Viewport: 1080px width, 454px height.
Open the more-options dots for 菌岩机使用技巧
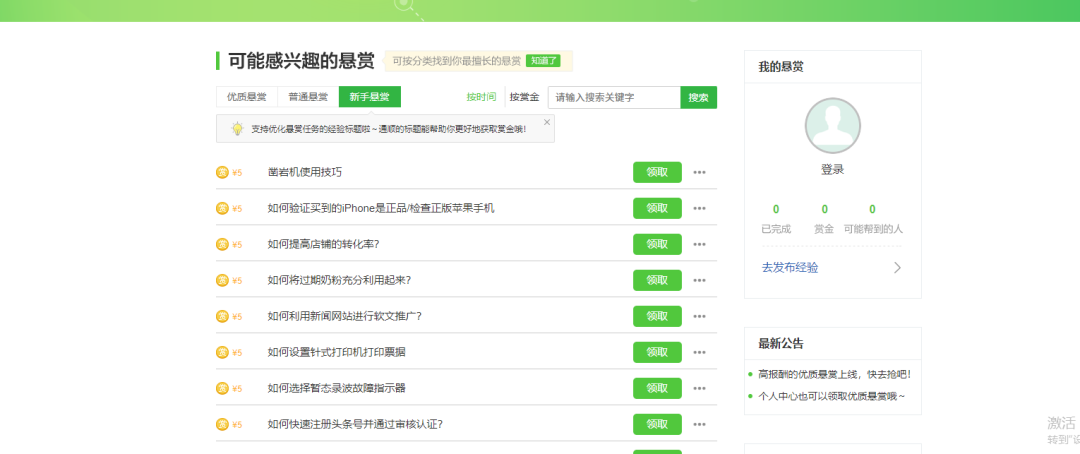[x=700, y=172]
